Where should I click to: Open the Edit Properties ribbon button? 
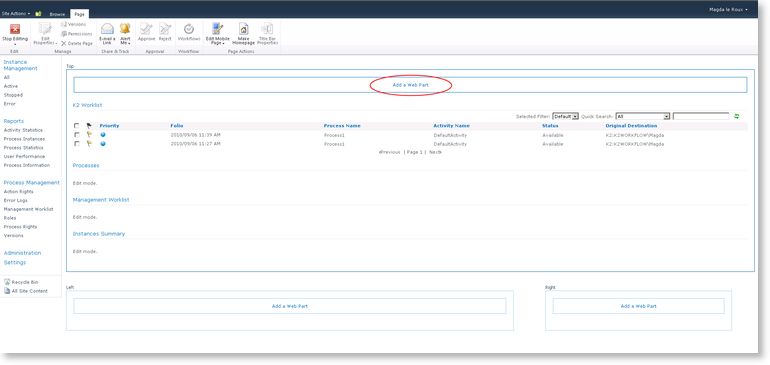(45, 34)
